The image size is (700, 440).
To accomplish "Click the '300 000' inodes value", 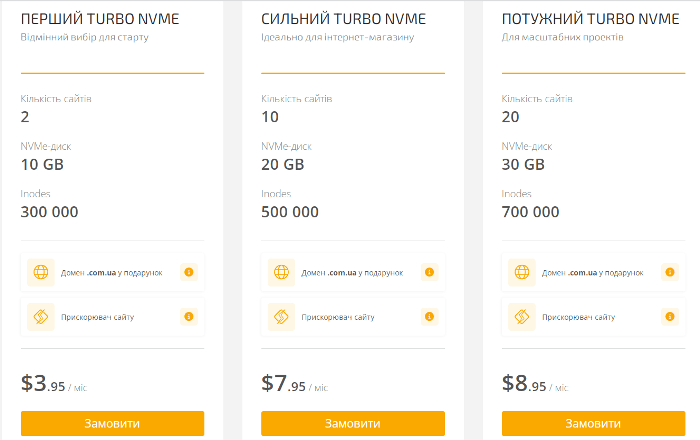I will pyautogui.click(x=50, y=212).
